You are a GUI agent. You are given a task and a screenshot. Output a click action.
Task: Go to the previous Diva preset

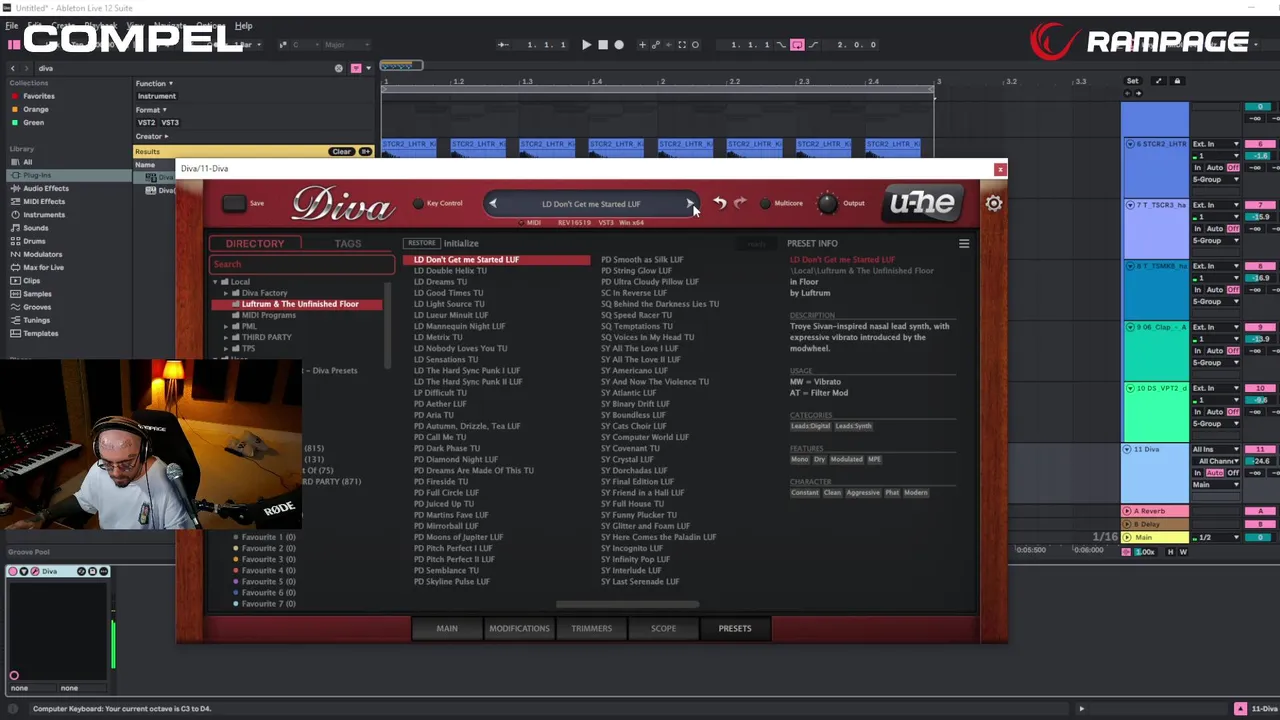tap(492, 203)
